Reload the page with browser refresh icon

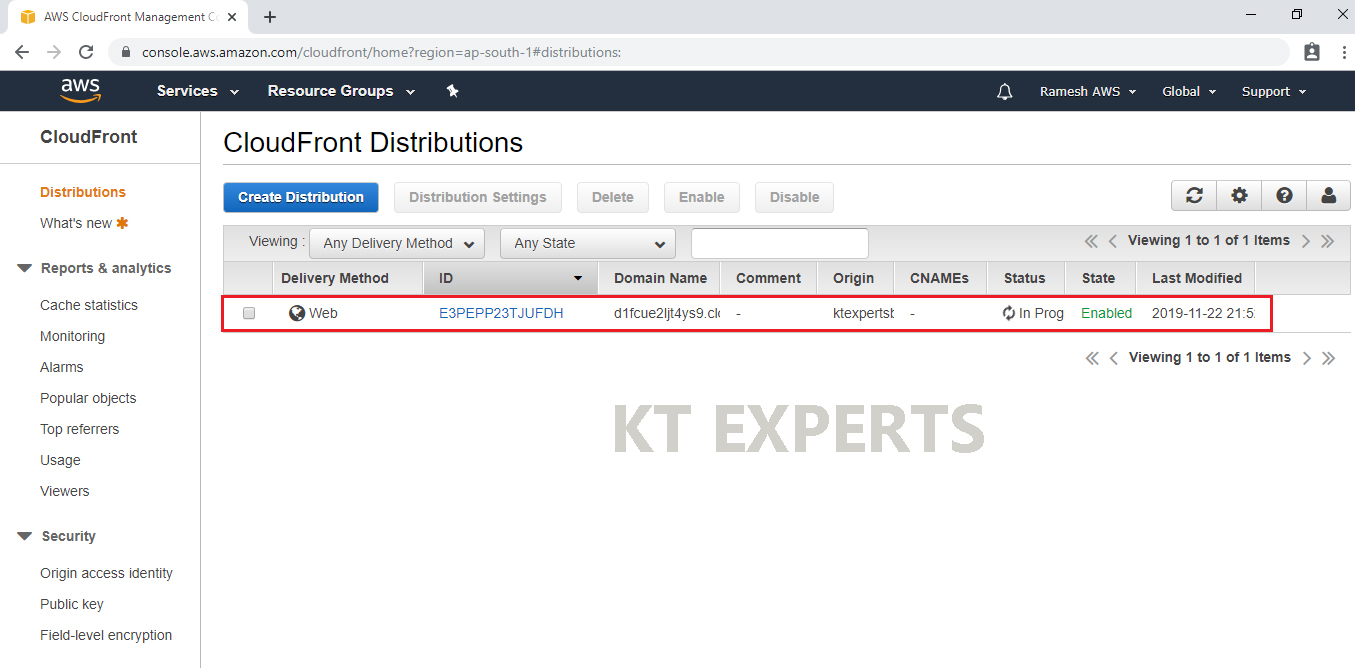(x=86, y=52)
